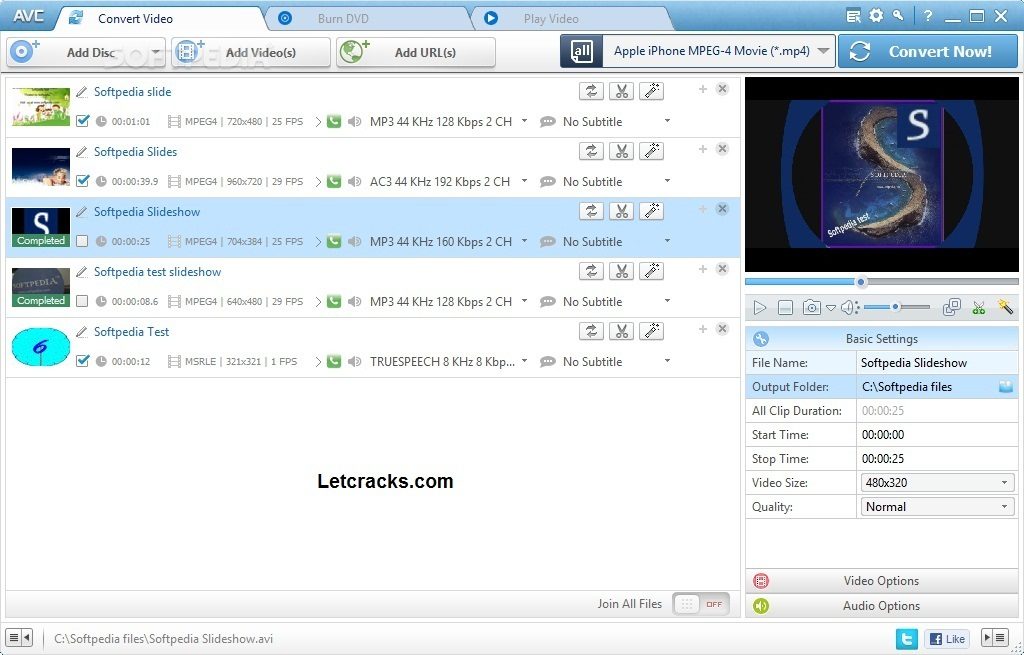Uncheck the Softpedia slide checkbox
This screenshot has height=655, width=1024.
click(82, 121)
